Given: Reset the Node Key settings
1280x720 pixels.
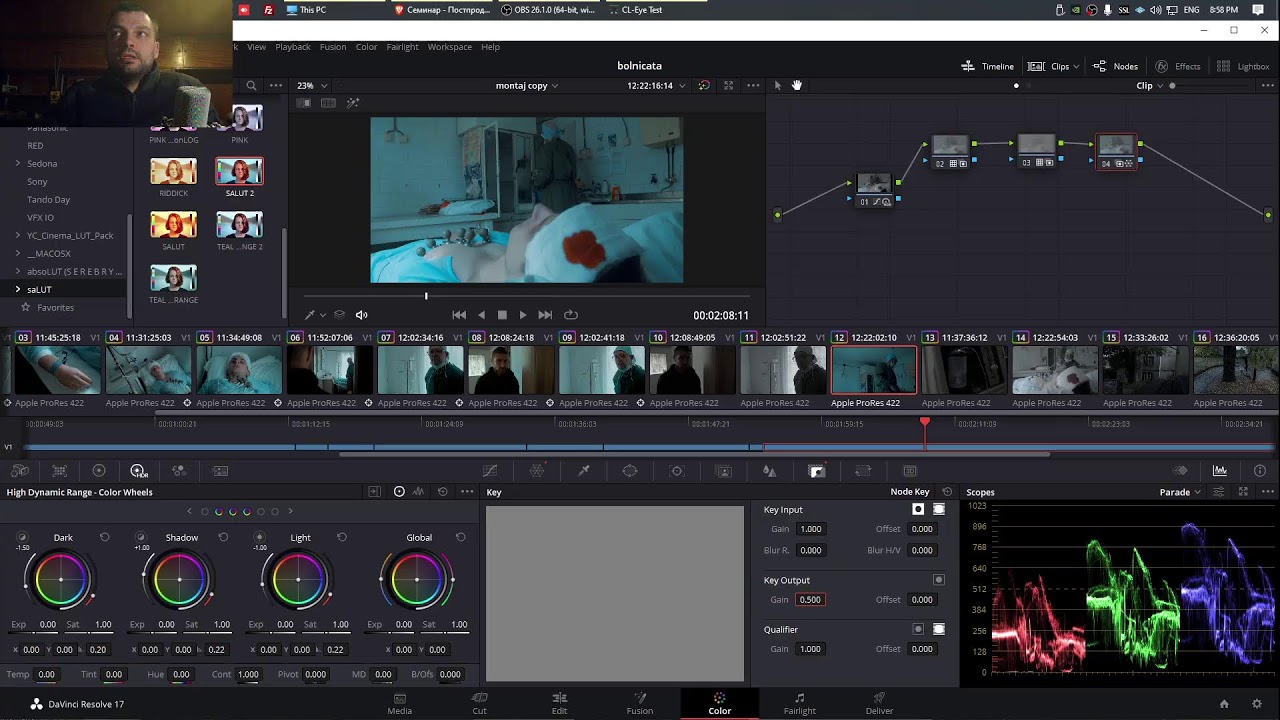Looking at the screenshot, I should pos(947,492).
